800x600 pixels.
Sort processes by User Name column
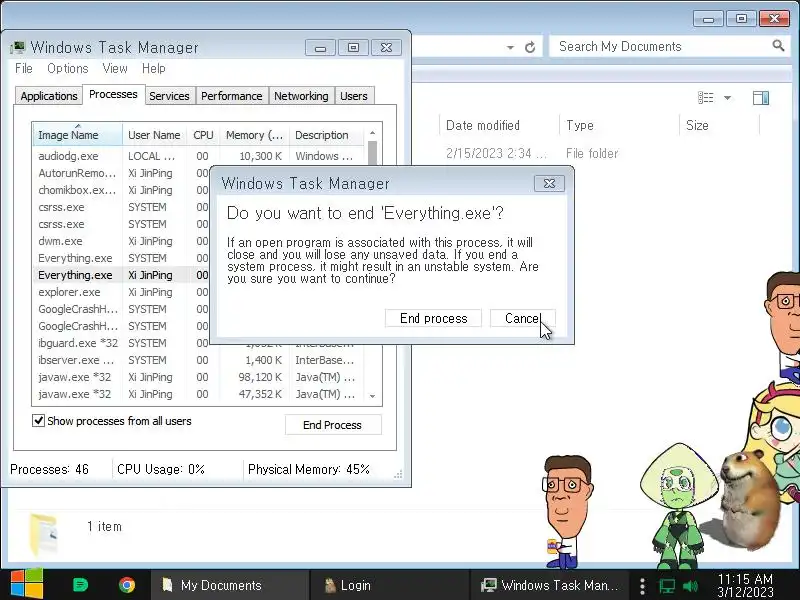[154, 135]
